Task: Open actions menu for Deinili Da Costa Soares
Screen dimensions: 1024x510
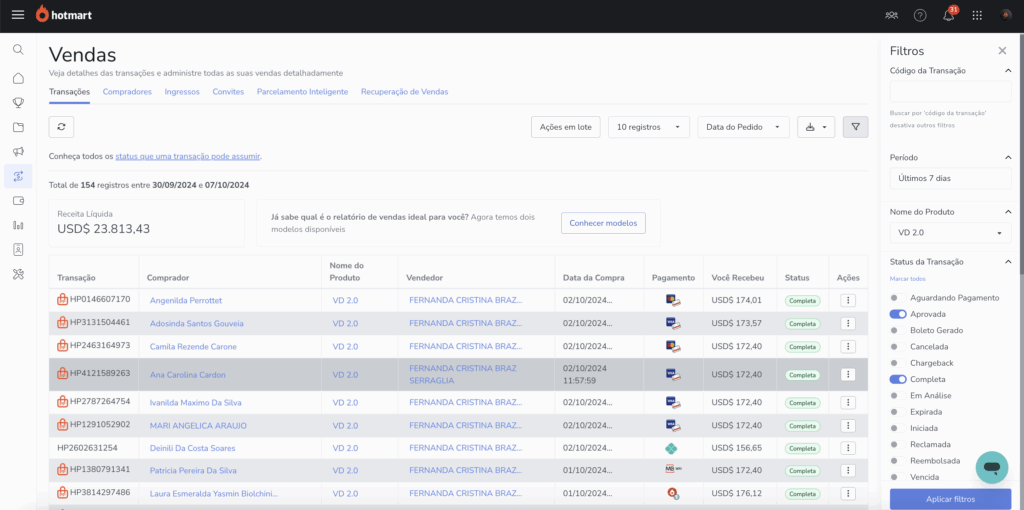Action: click(848, 448)
